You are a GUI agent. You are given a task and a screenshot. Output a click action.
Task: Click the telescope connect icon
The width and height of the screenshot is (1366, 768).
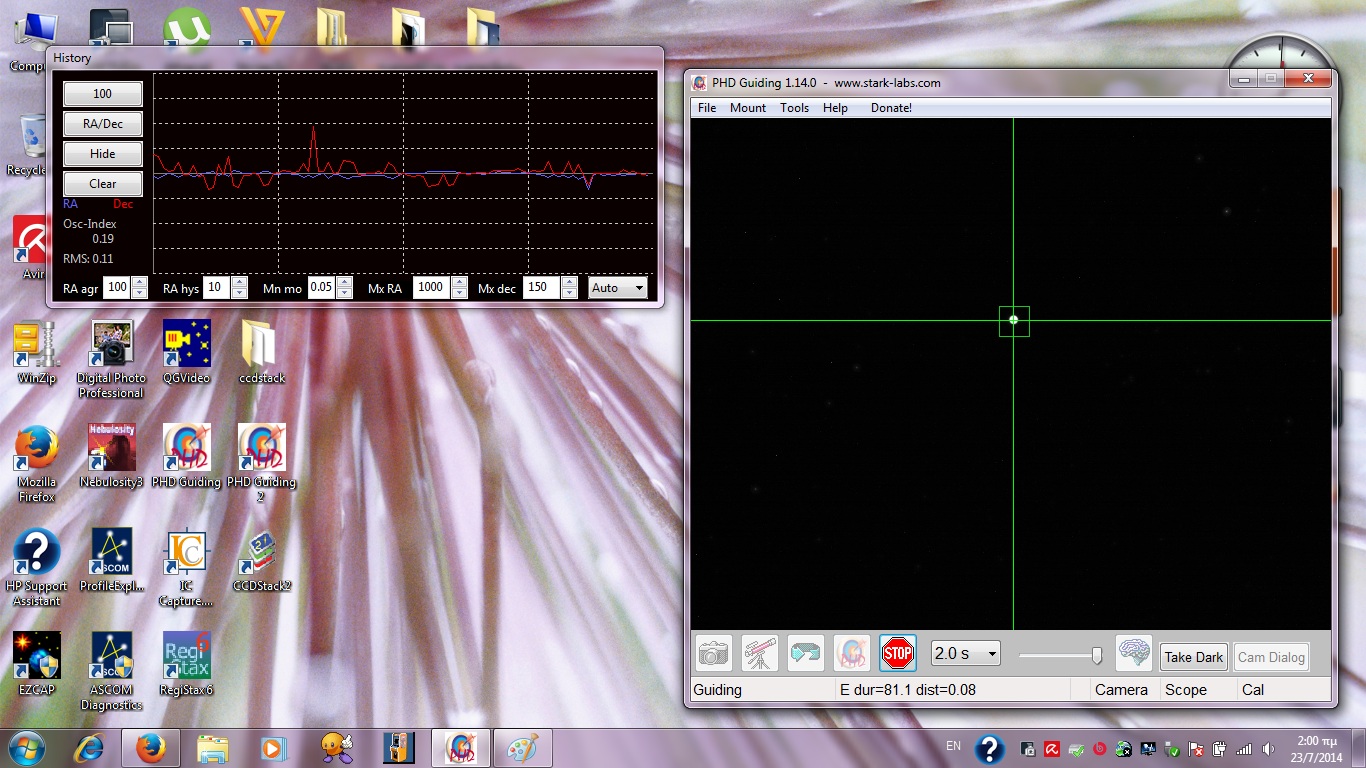point(760,653)
